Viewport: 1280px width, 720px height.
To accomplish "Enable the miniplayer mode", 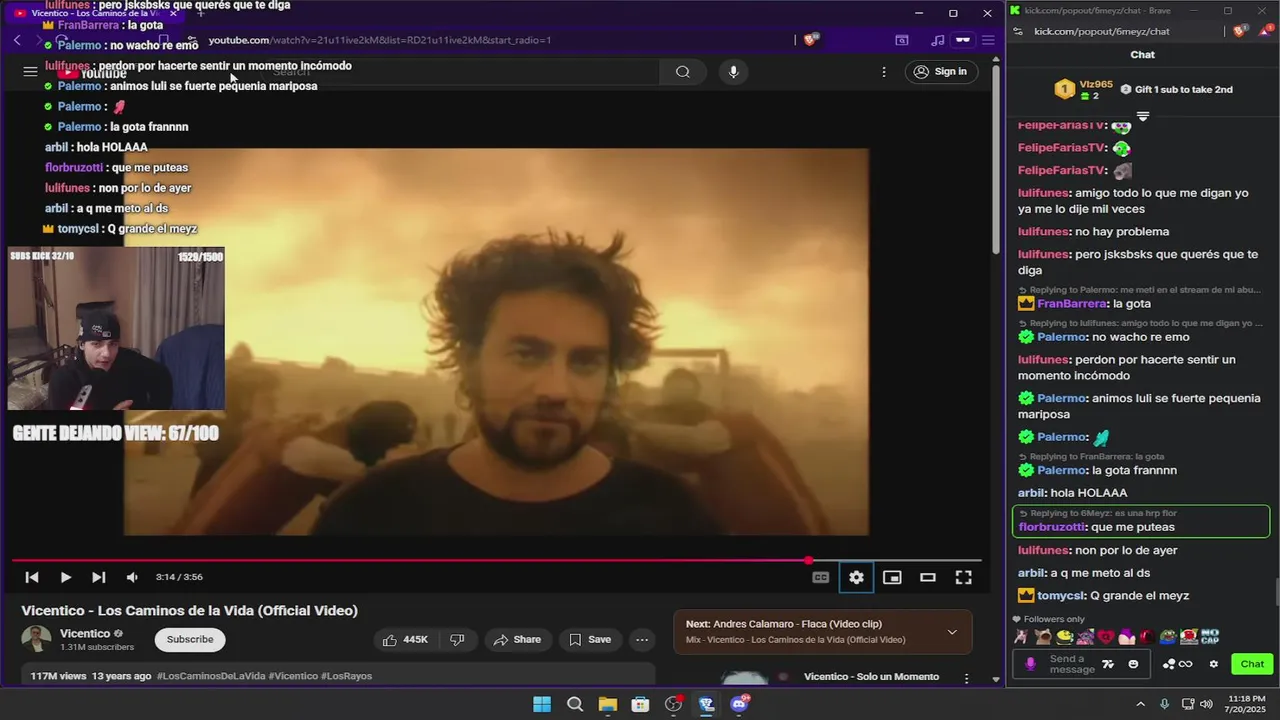I will pos(892,577).
